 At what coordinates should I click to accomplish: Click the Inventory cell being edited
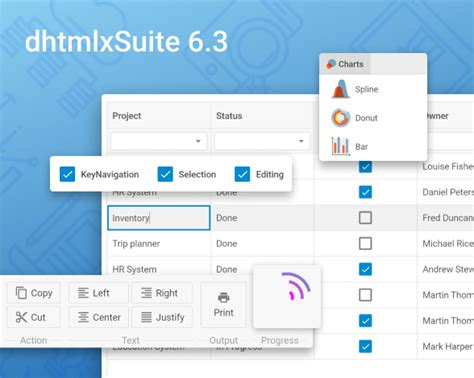(159, 218)
